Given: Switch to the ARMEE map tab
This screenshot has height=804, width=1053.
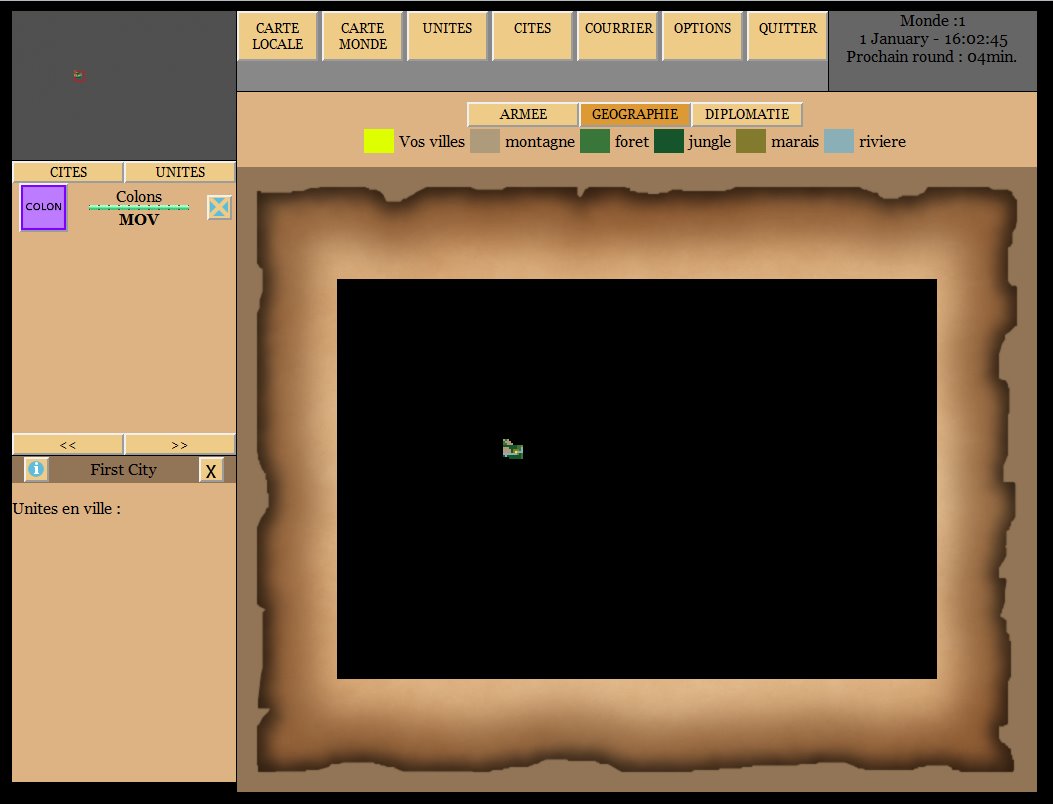Looking at the screenshot, I should (x=523, y=114).
